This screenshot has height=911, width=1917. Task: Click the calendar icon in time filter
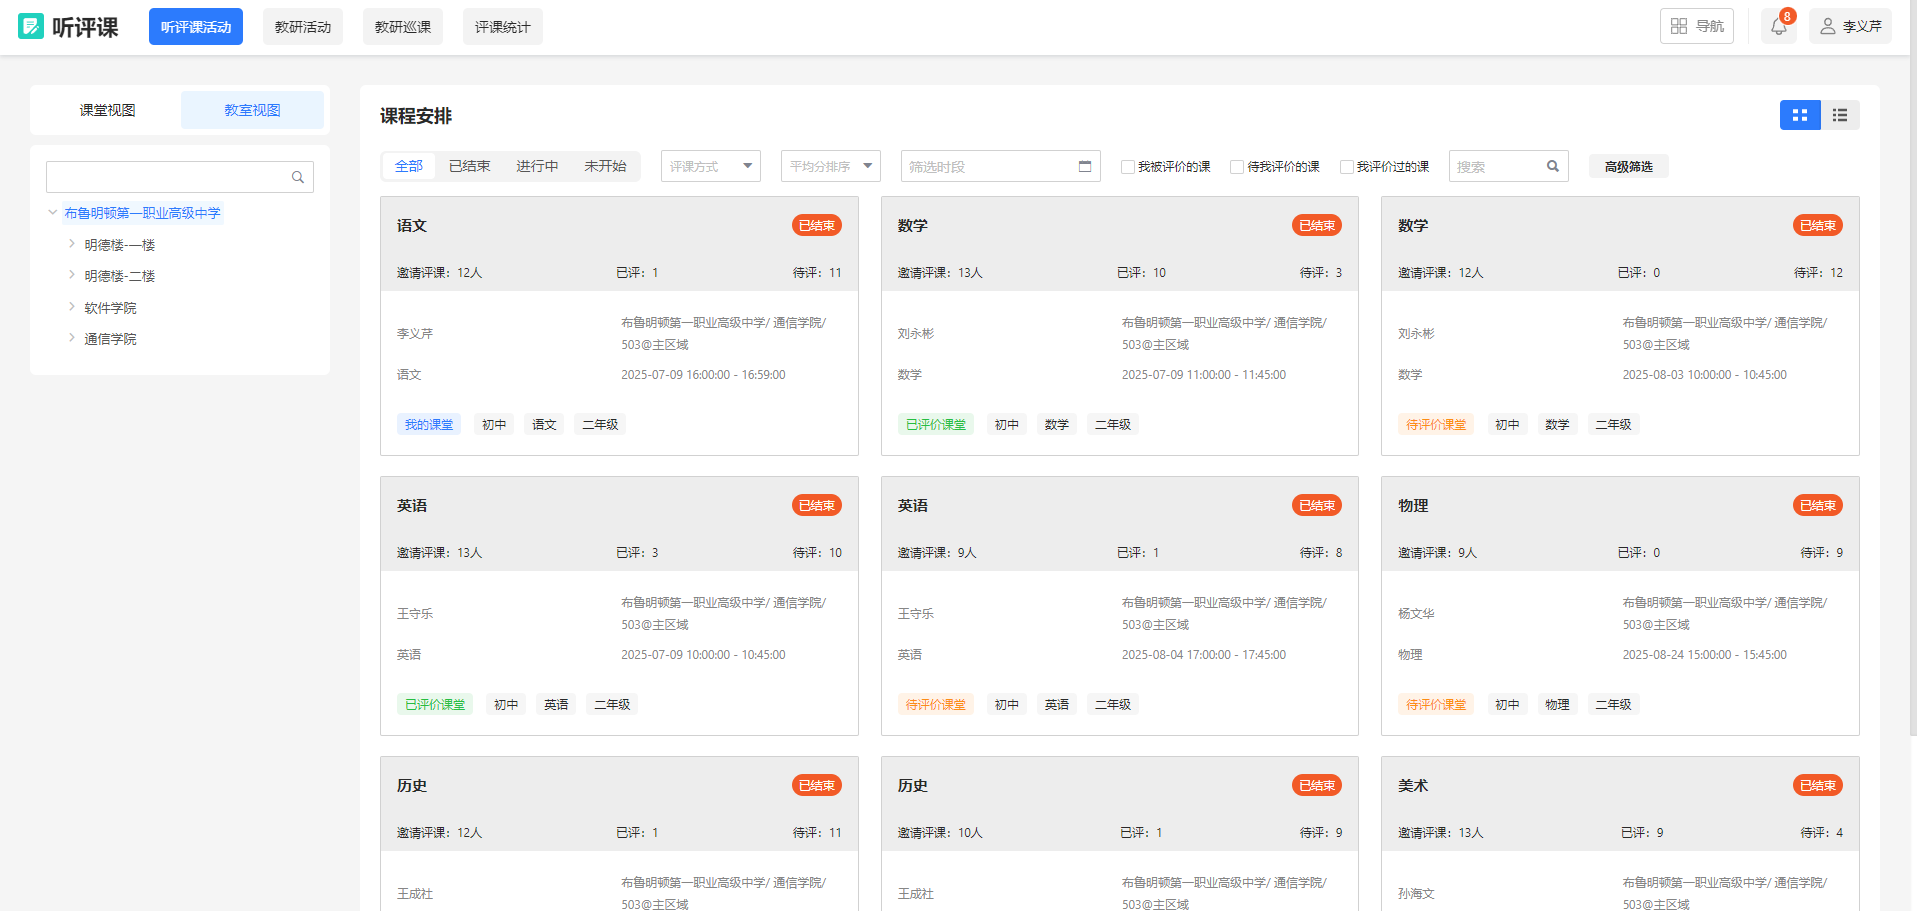(x=1085, y=166)
